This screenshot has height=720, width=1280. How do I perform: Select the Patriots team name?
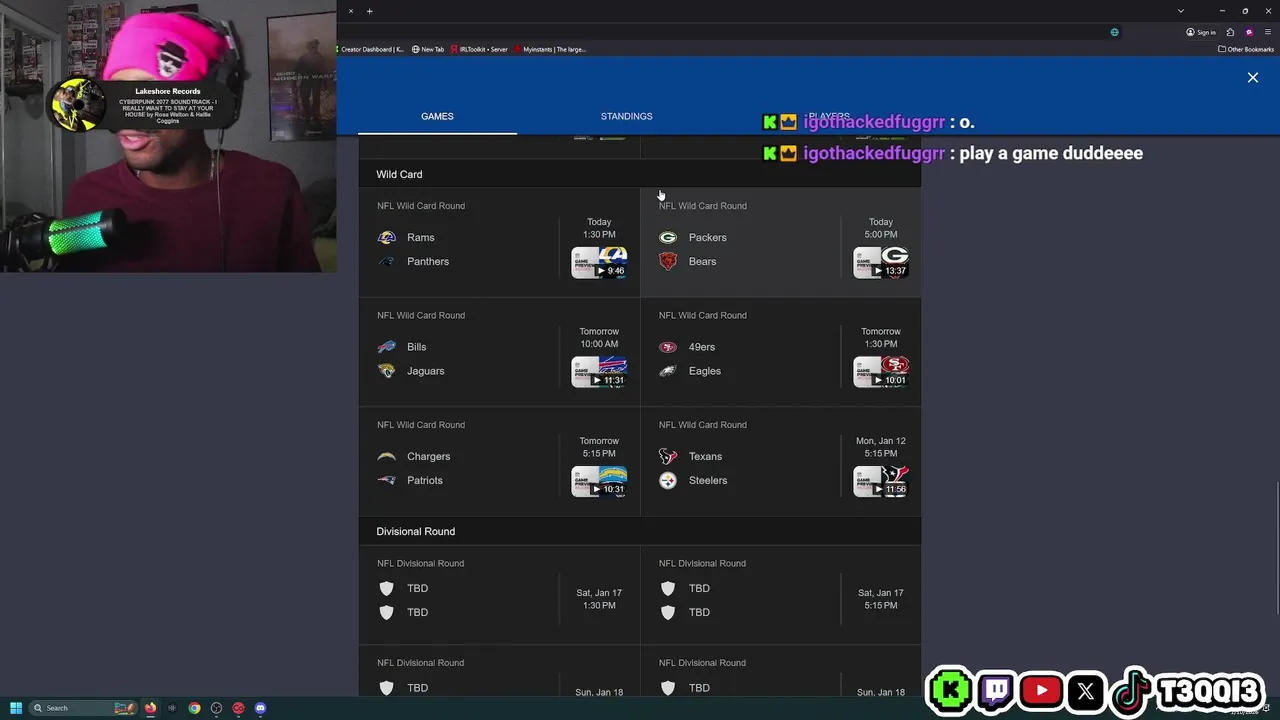click(x=424, y=480)
